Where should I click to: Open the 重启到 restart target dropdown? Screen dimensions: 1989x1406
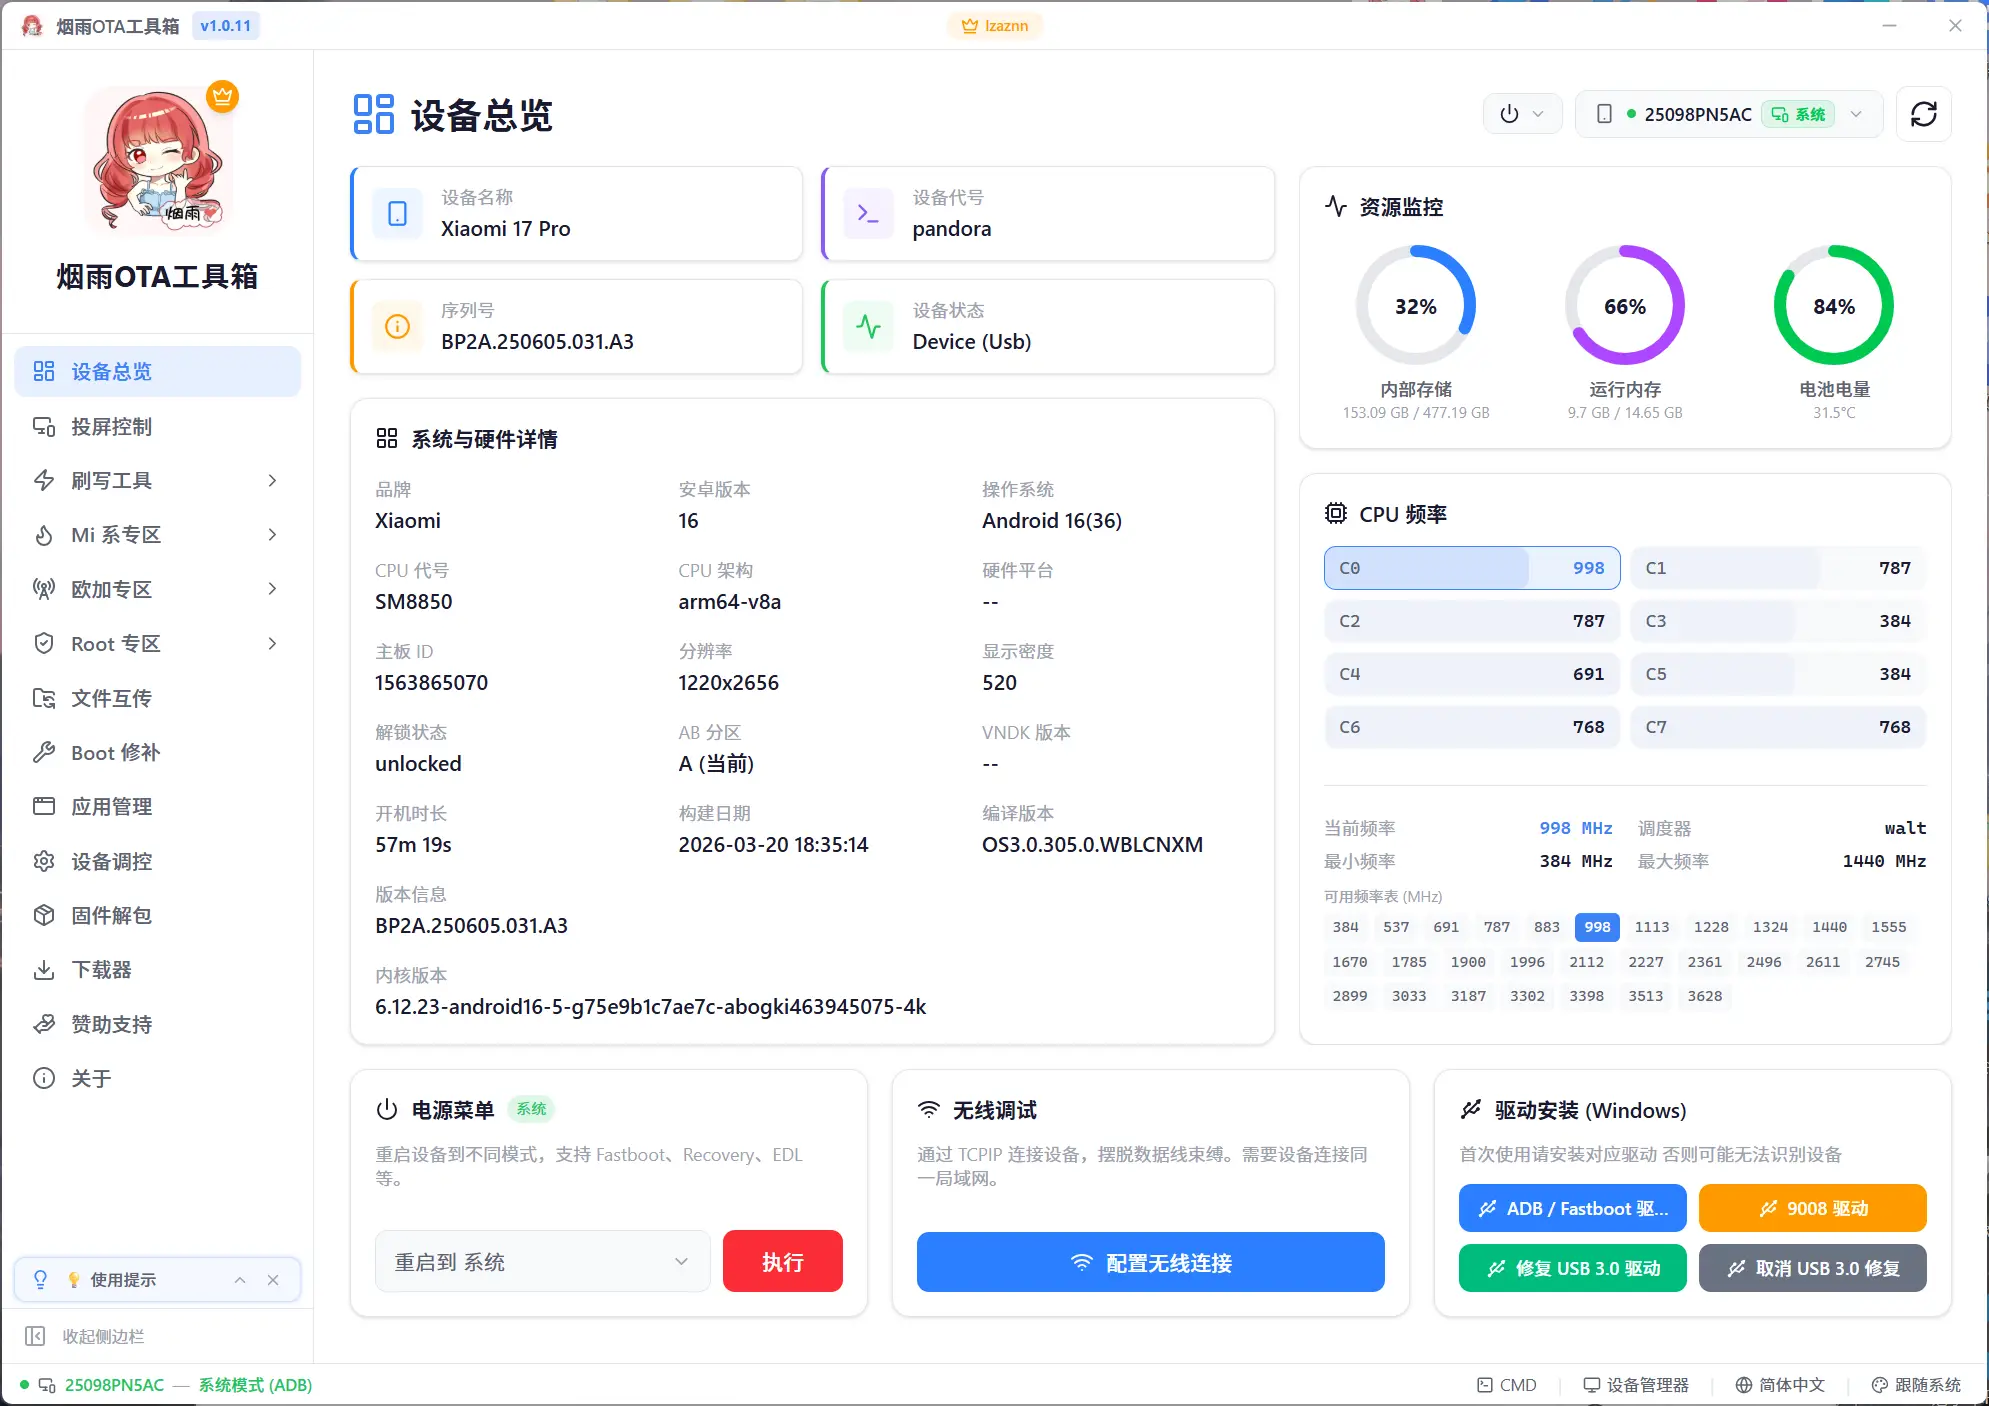[542, 1261]
